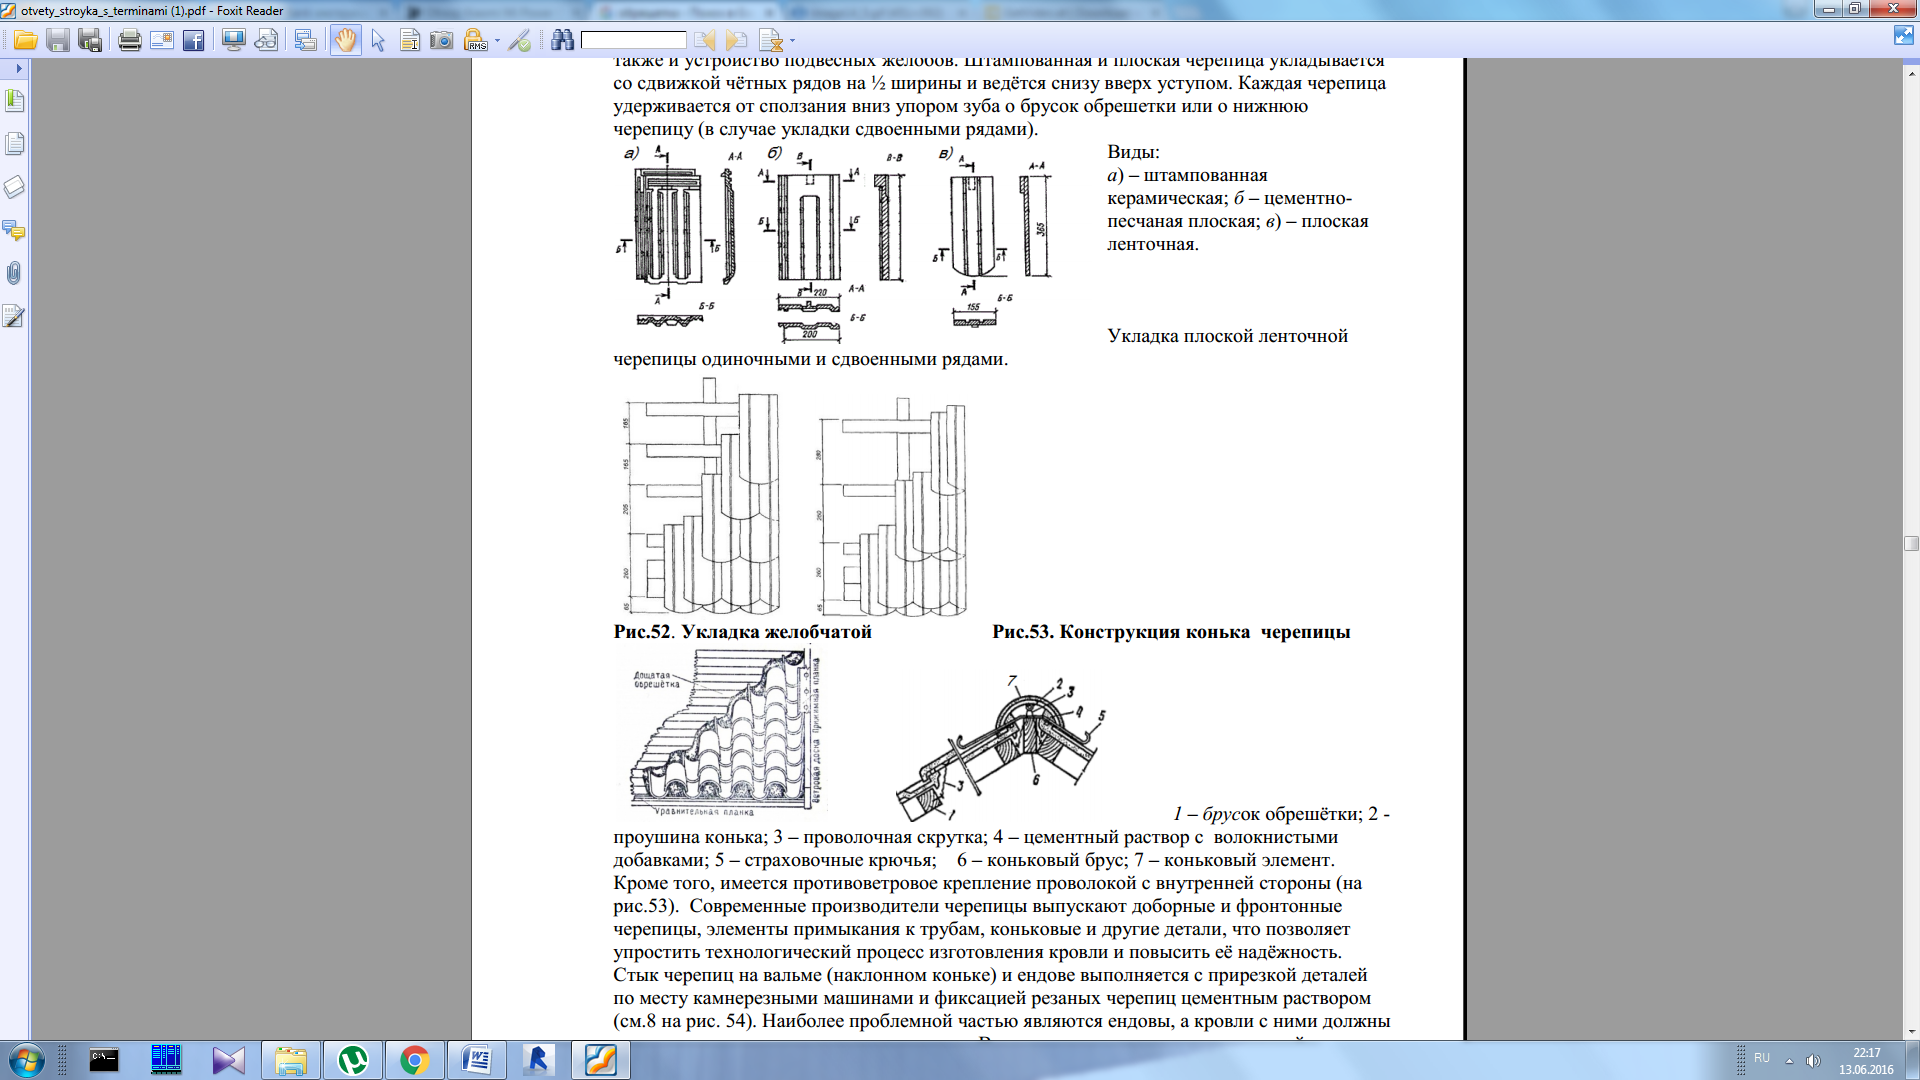This screenshot has height=1080, width=1920.
Task: Print the document with the printer icon
Action: [x=129, y=40]
